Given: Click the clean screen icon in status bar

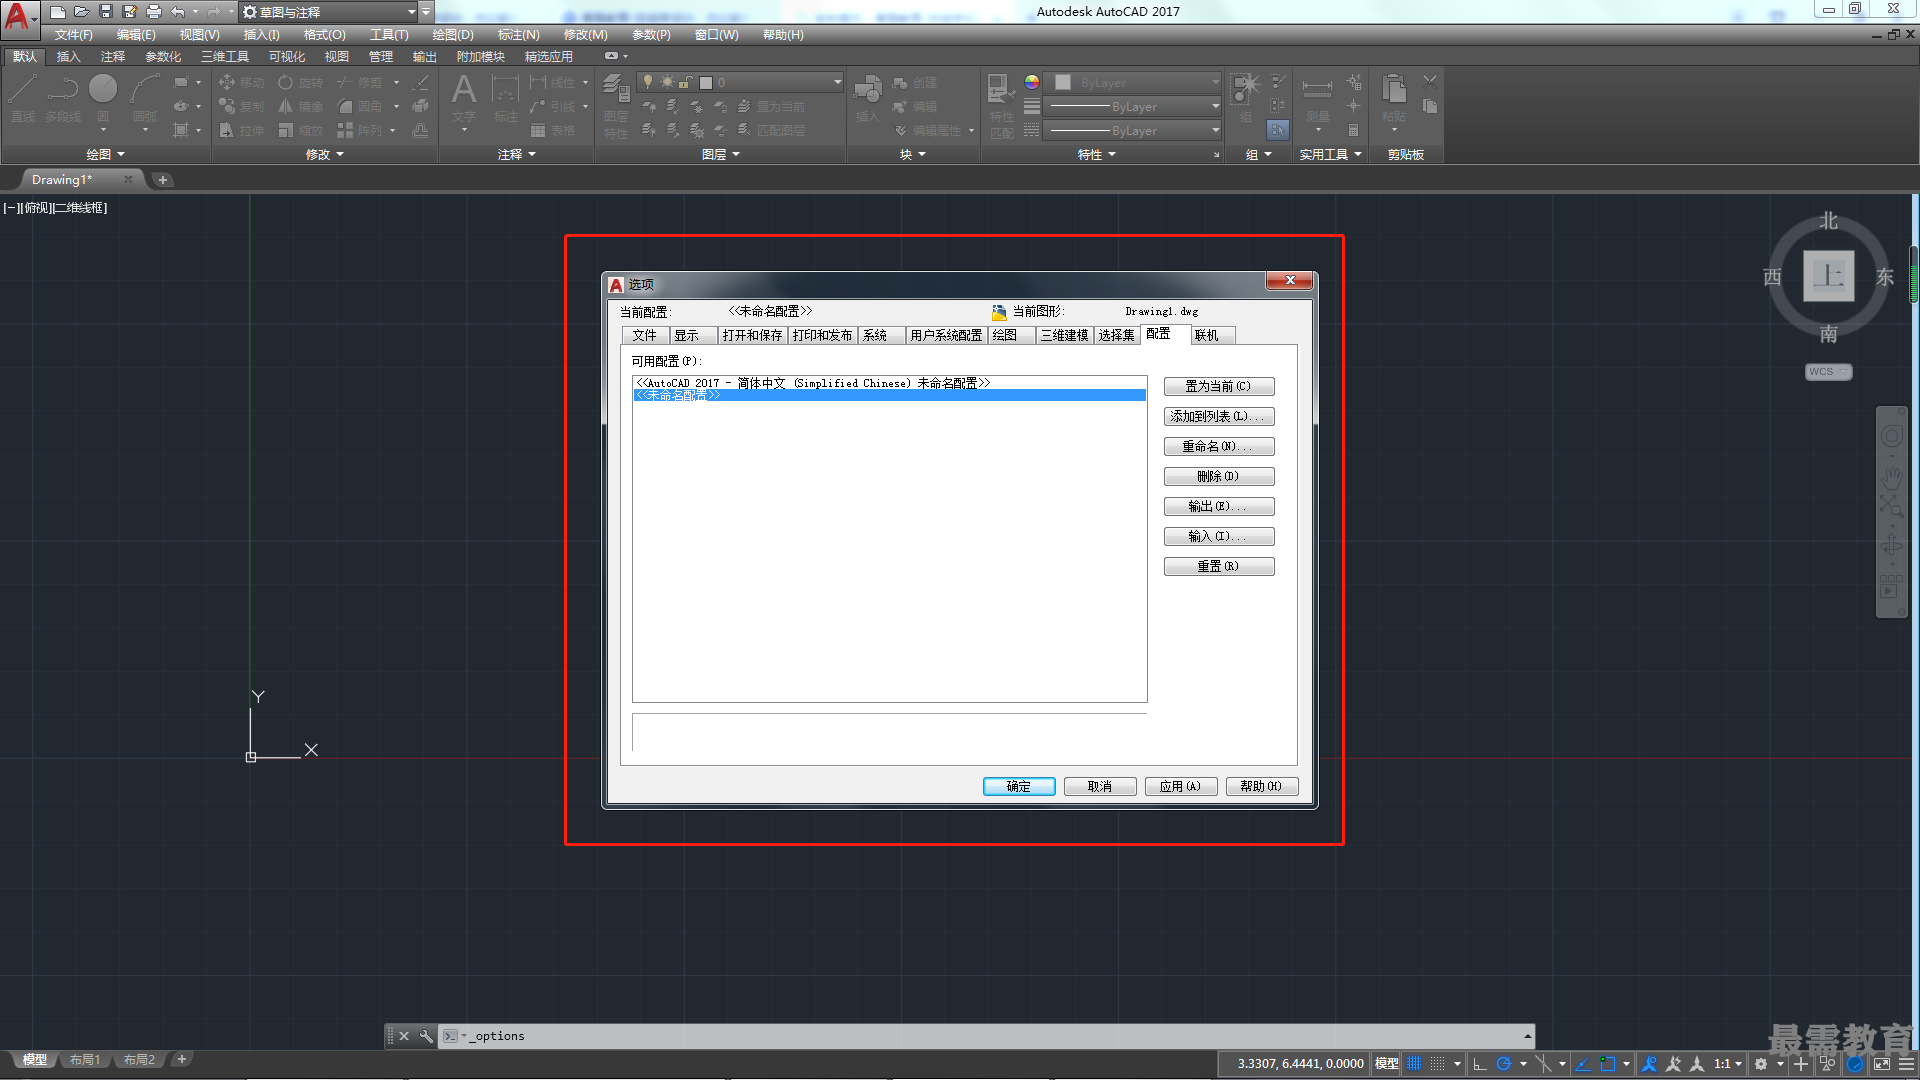Looking at the screenshot, I should [1881, 1064].
